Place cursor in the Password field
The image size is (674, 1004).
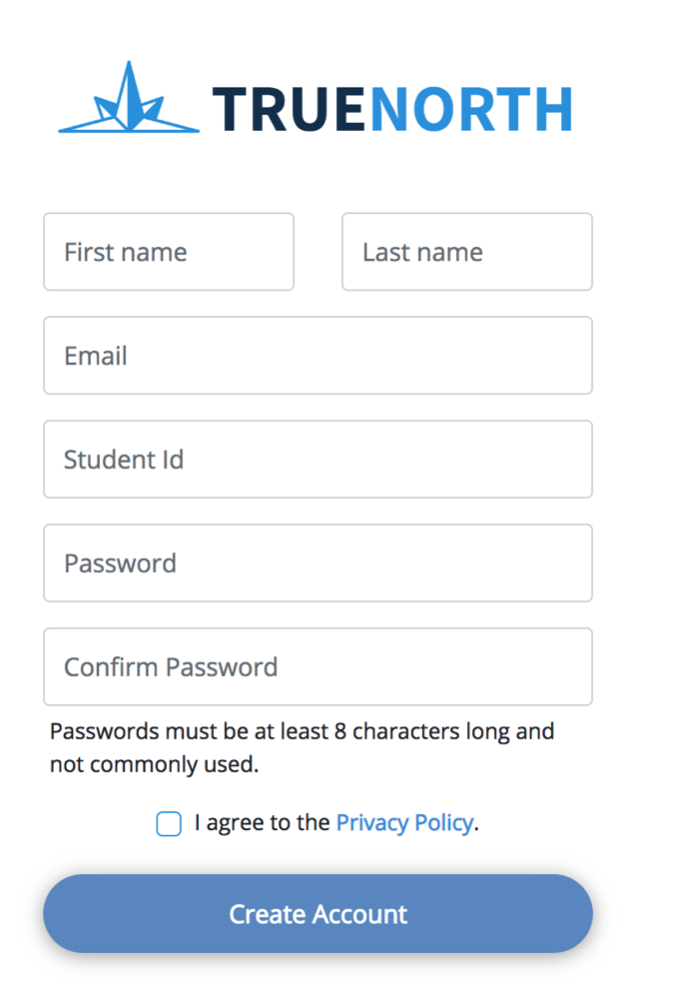coord(317,563)
